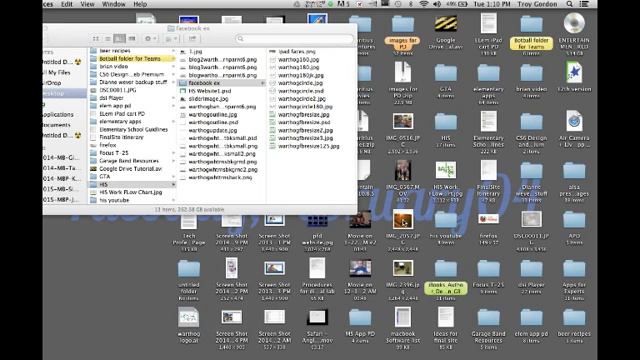Open the Help menu
This screenshot has height=360, width=640.
point(140,4)
